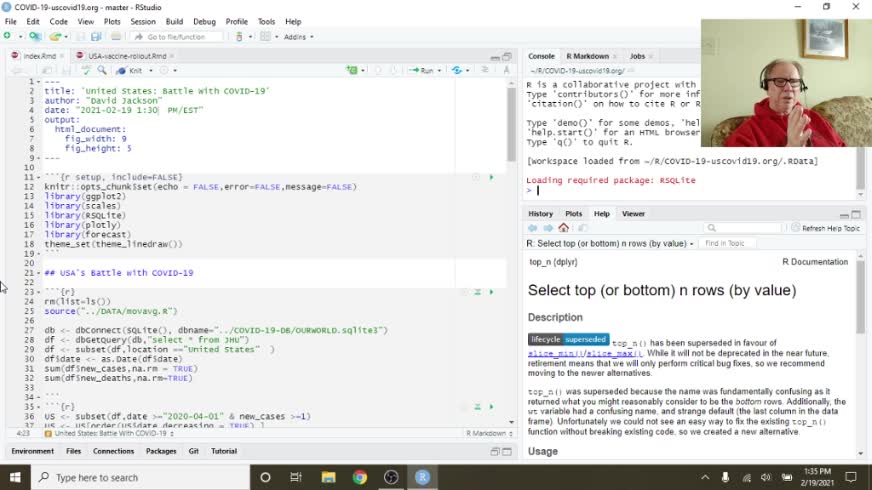Open recent files dropdown arrow

click(66, 37)
